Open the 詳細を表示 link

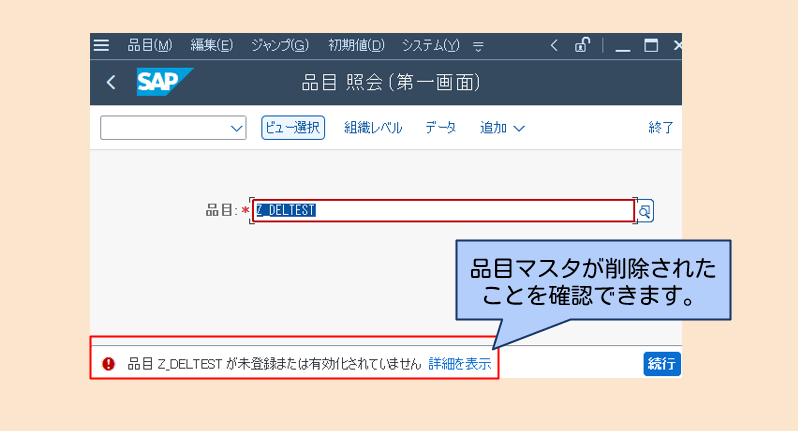(460, 364)
